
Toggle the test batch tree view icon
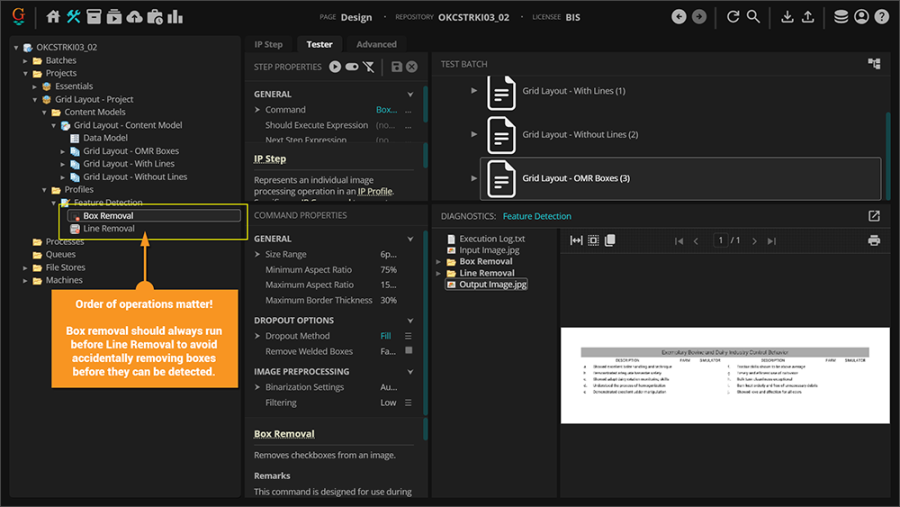pos(874,64)
